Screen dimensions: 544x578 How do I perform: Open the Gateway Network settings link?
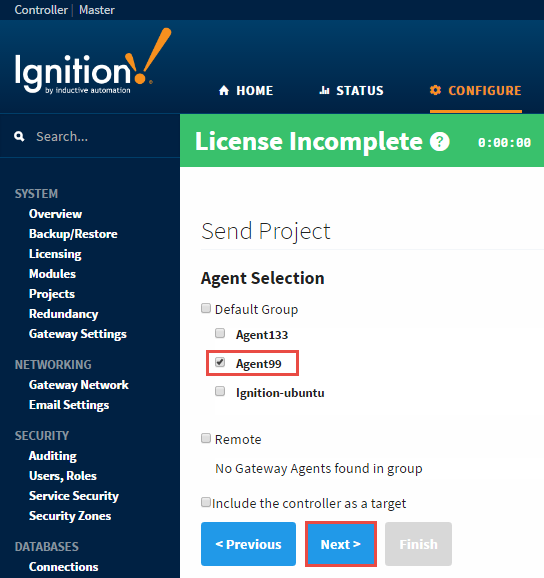pos(79,385)
